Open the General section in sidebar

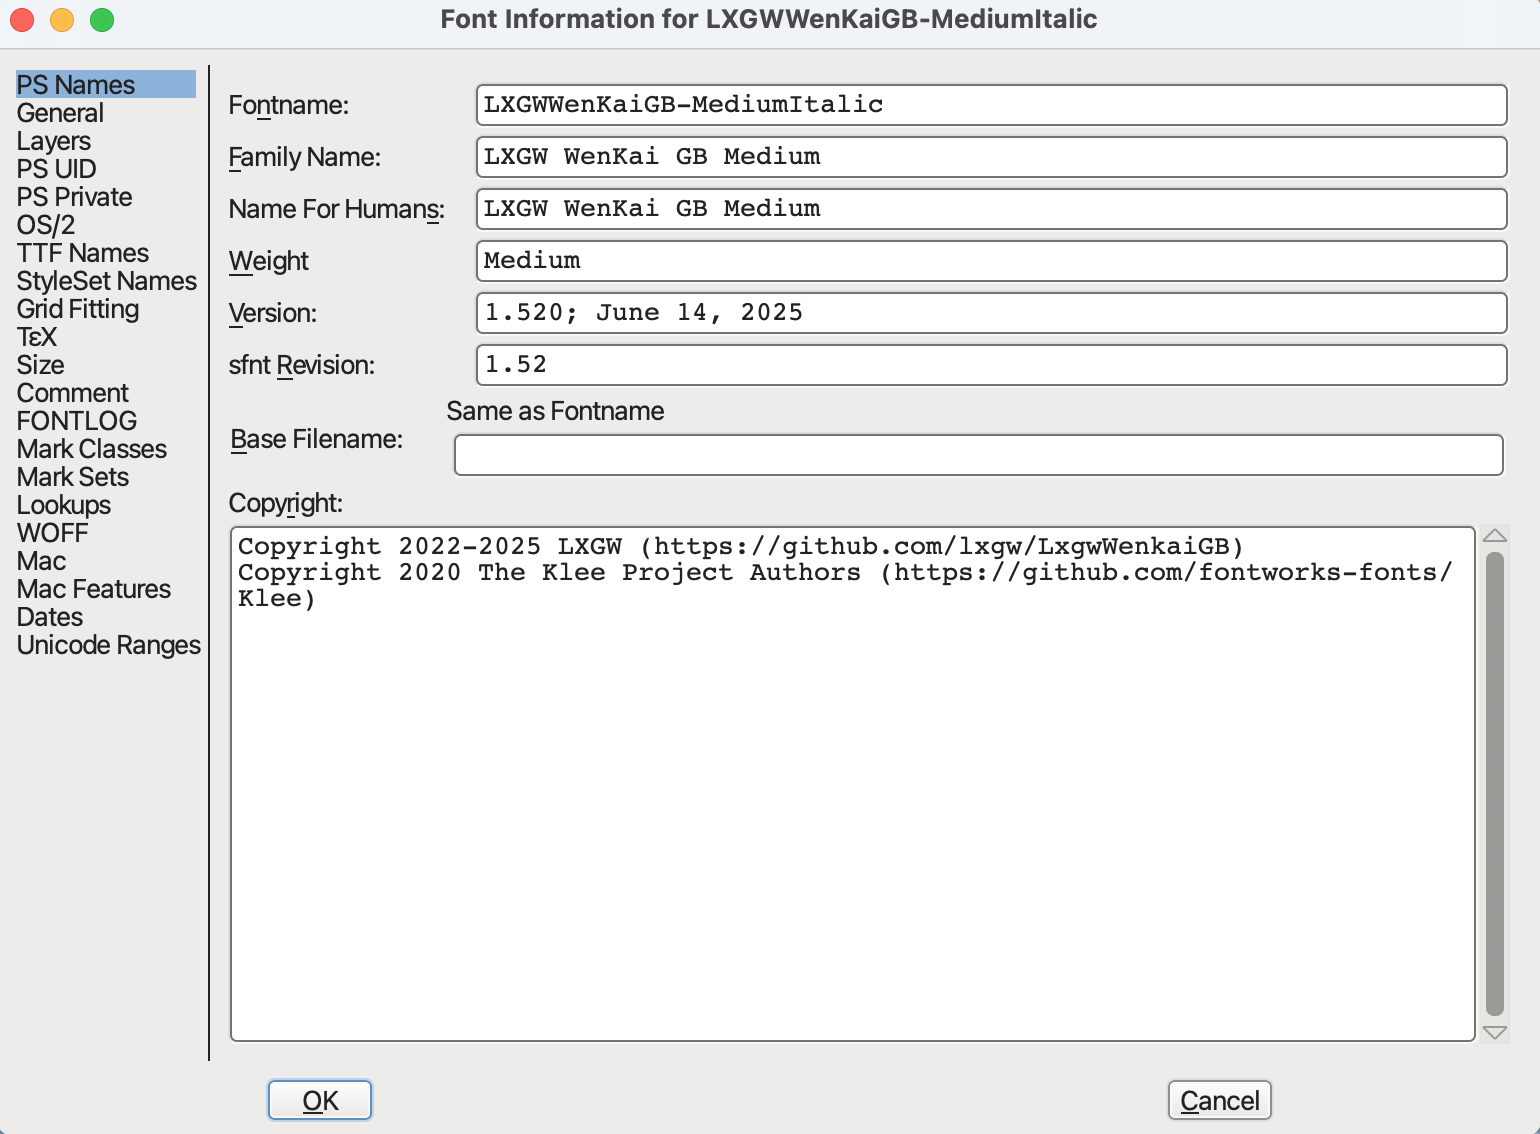[x=60, y=113]
